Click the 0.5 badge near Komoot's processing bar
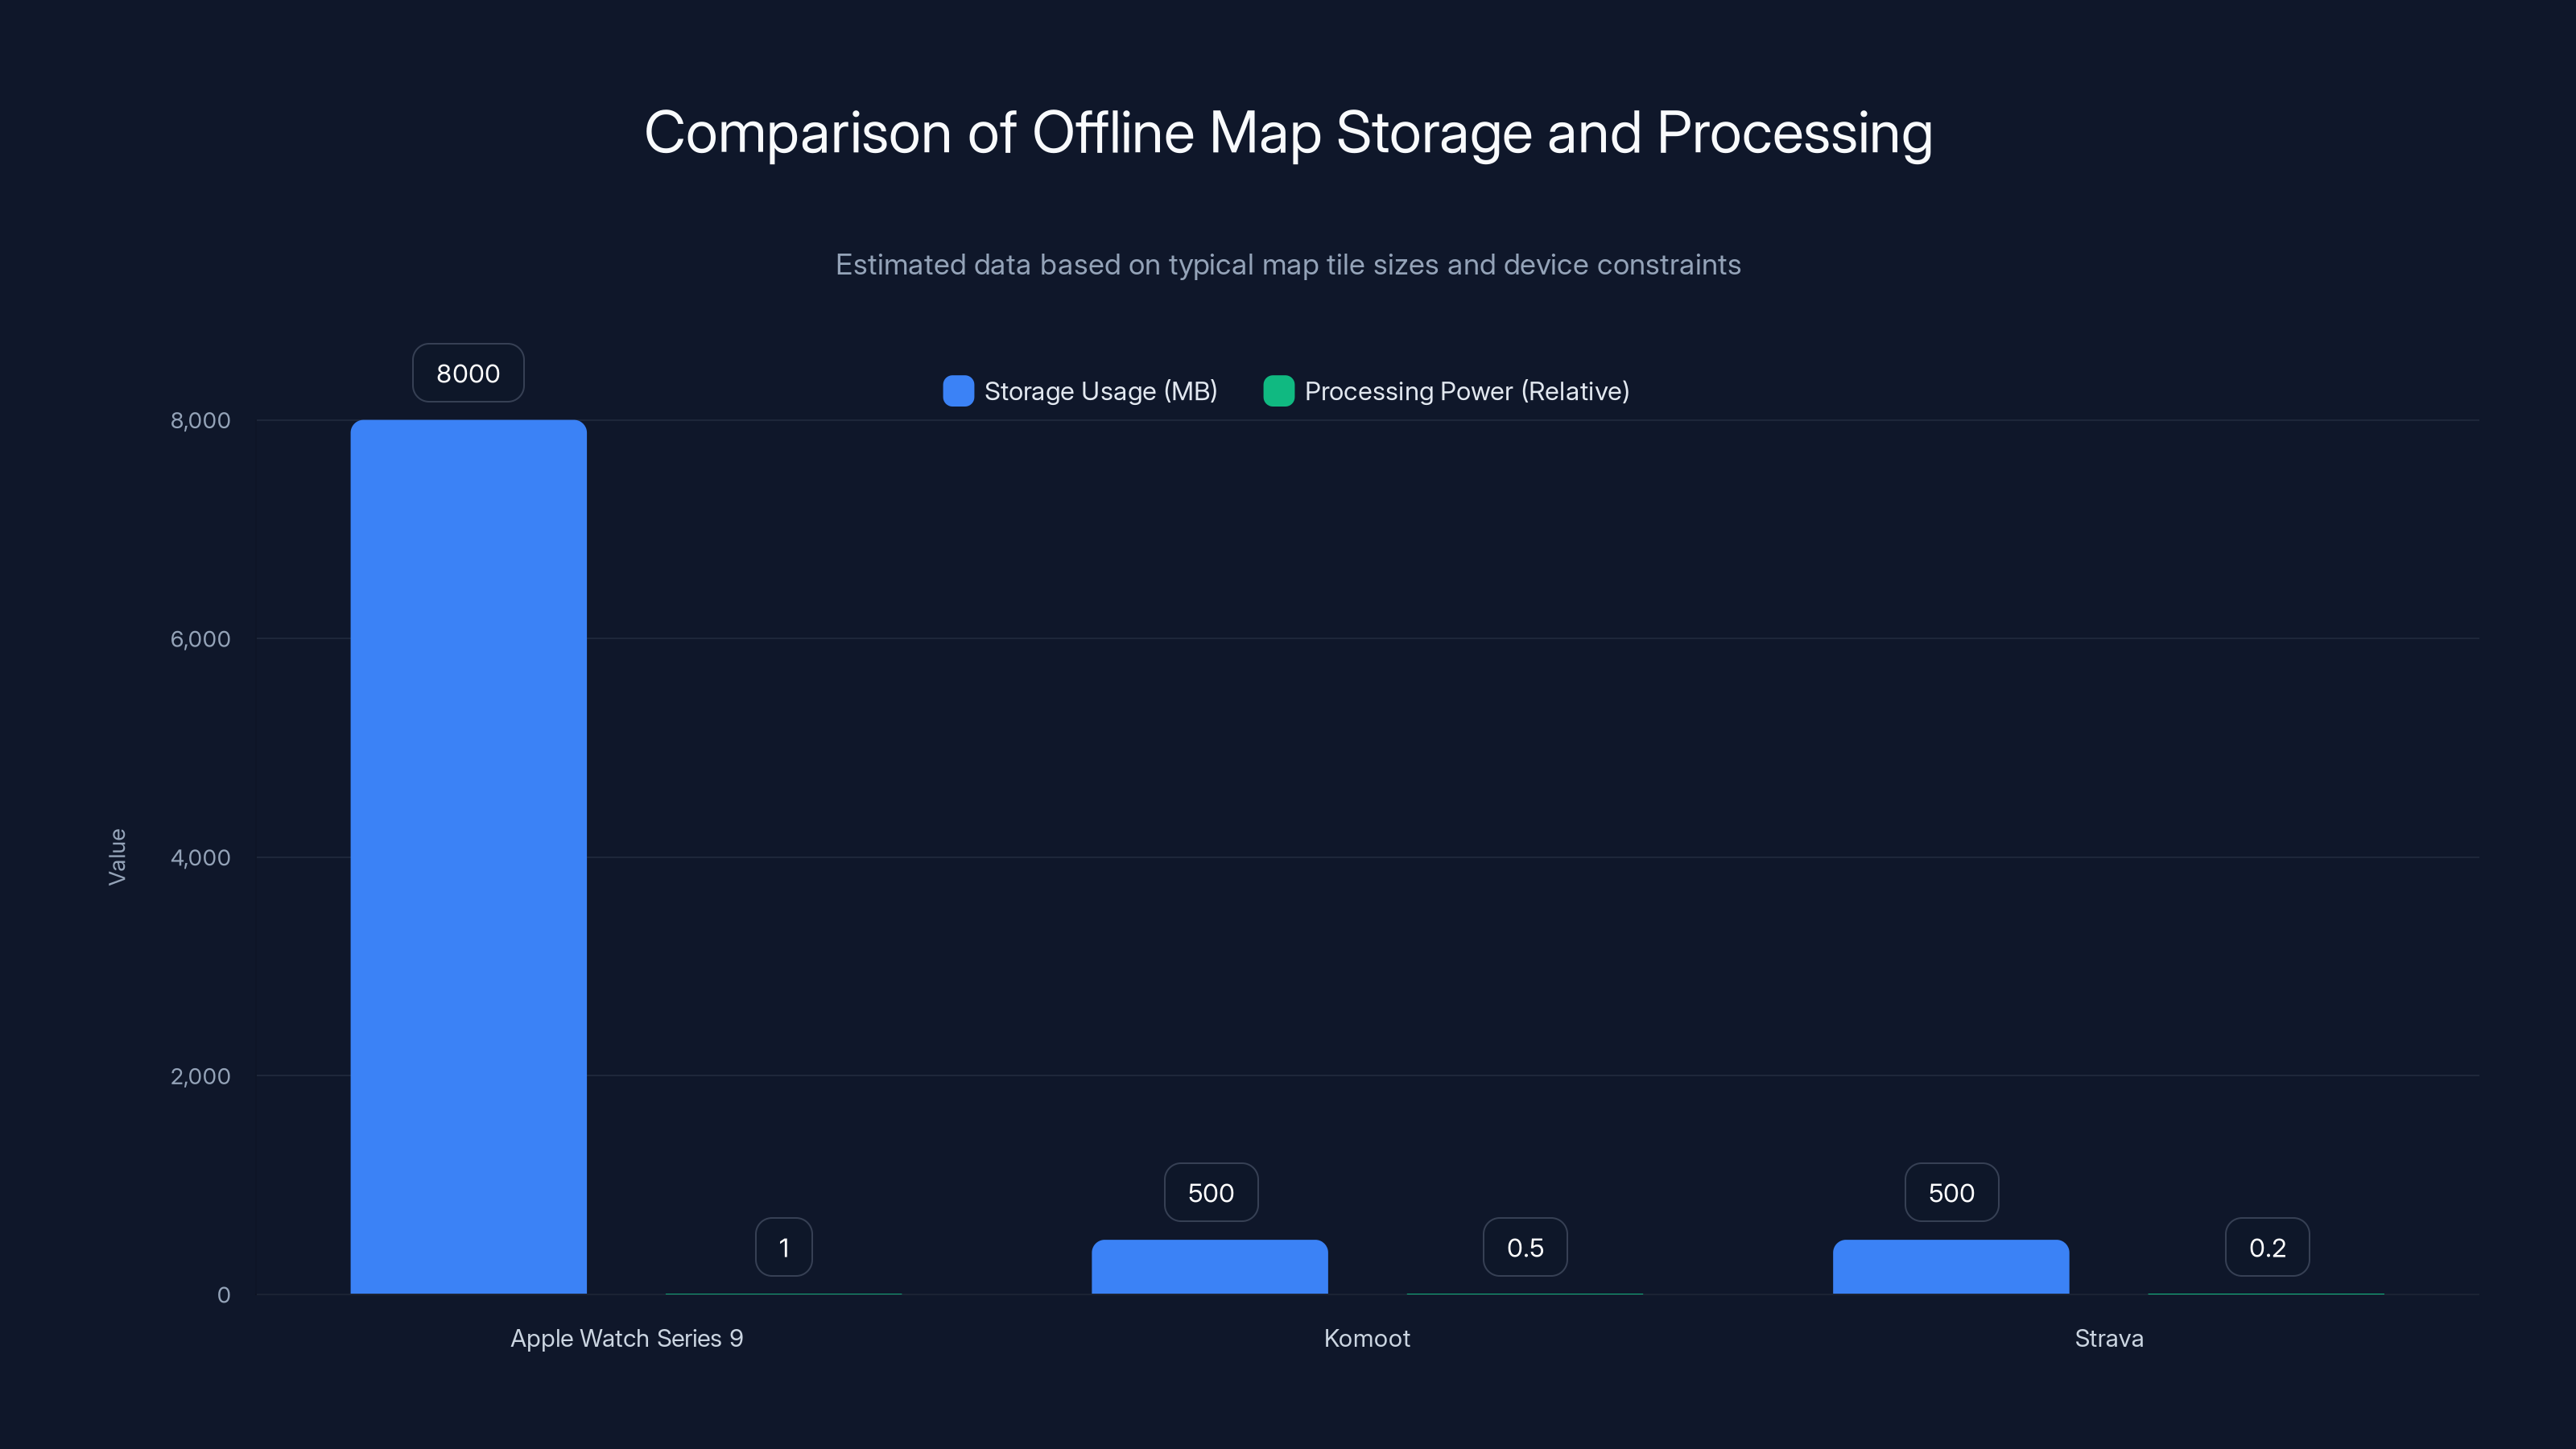This screenshot has width=2576, height=1449. (1524, 1246)
